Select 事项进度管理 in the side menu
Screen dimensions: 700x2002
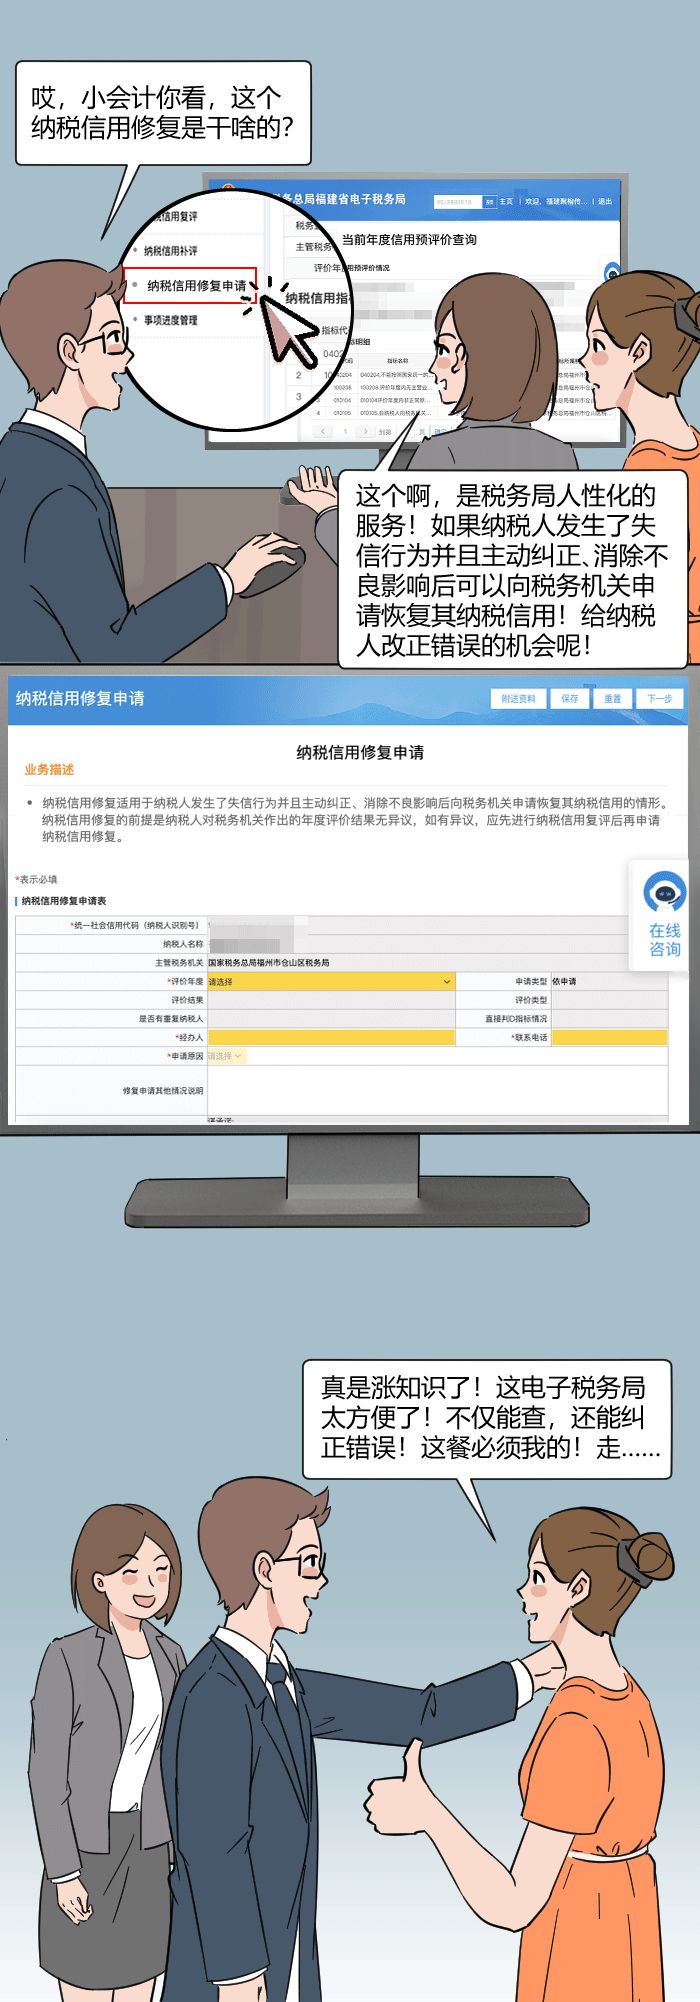(170, 320)
